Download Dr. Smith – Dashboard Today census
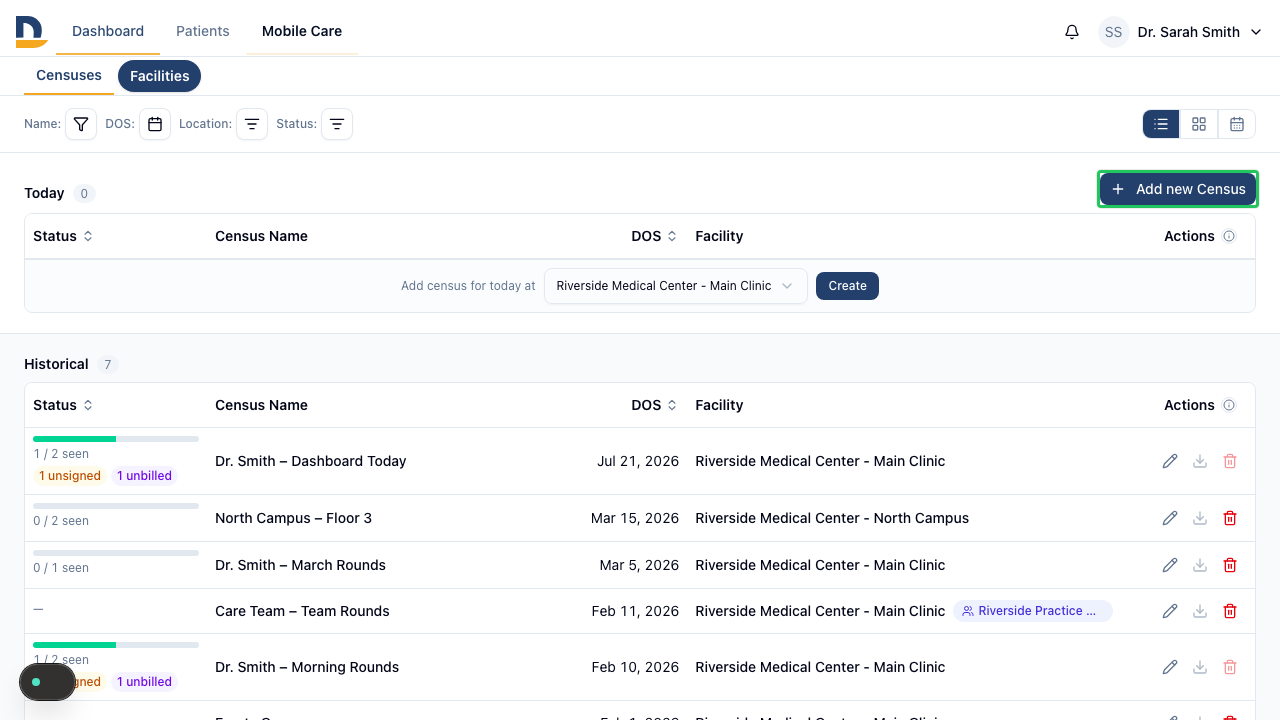This screenshot has height=720, width=1280. pos(1200,461)
